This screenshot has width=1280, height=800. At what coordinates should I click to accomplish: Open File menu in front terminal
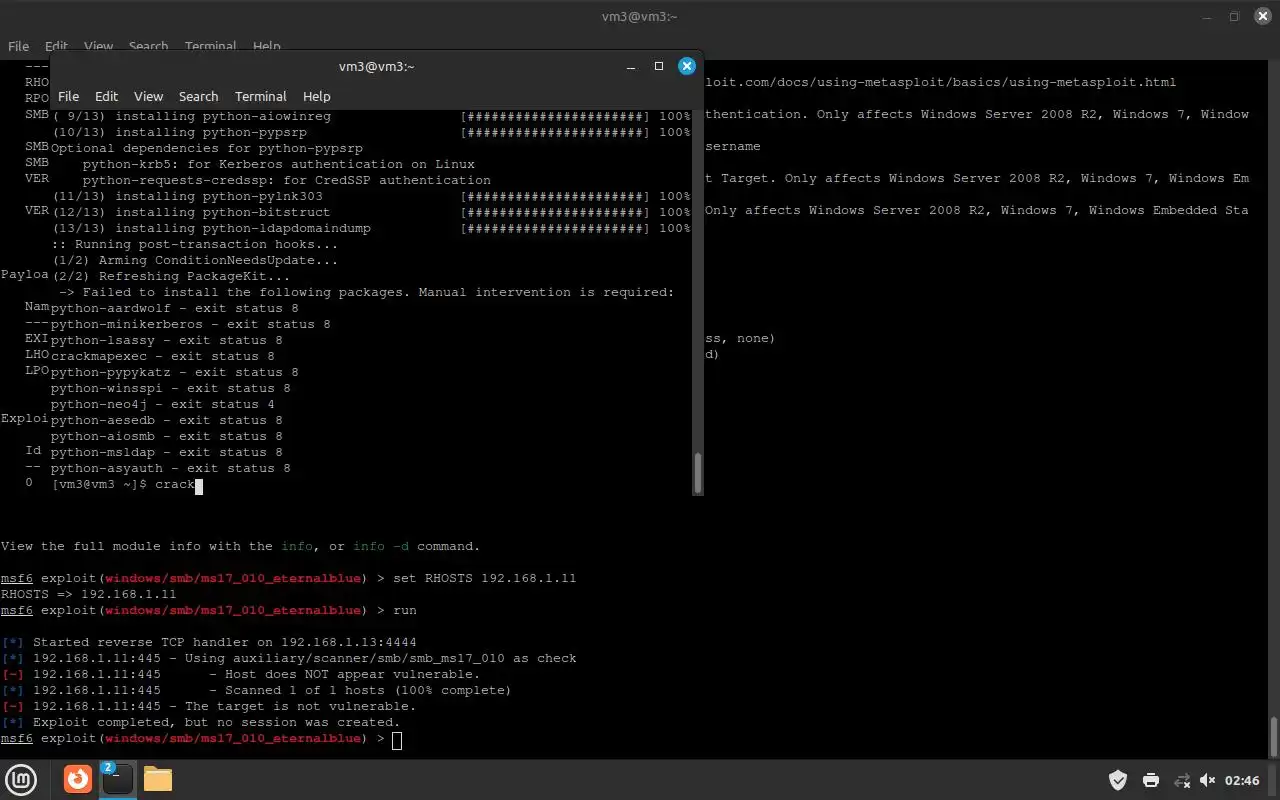pyautogui.click(x=68, y=96)
